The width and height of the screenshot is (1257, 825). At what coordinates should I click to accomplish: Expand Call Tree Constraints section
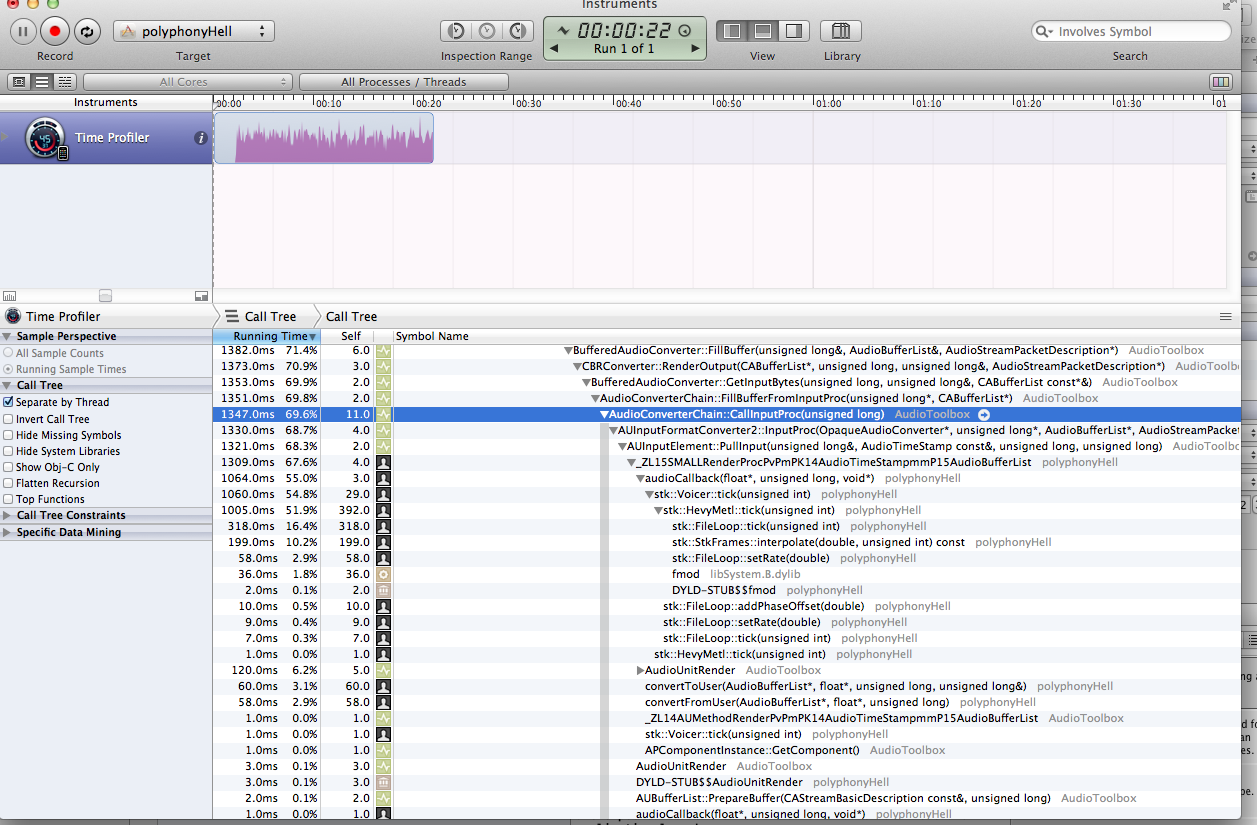click(x=8, y=516)
